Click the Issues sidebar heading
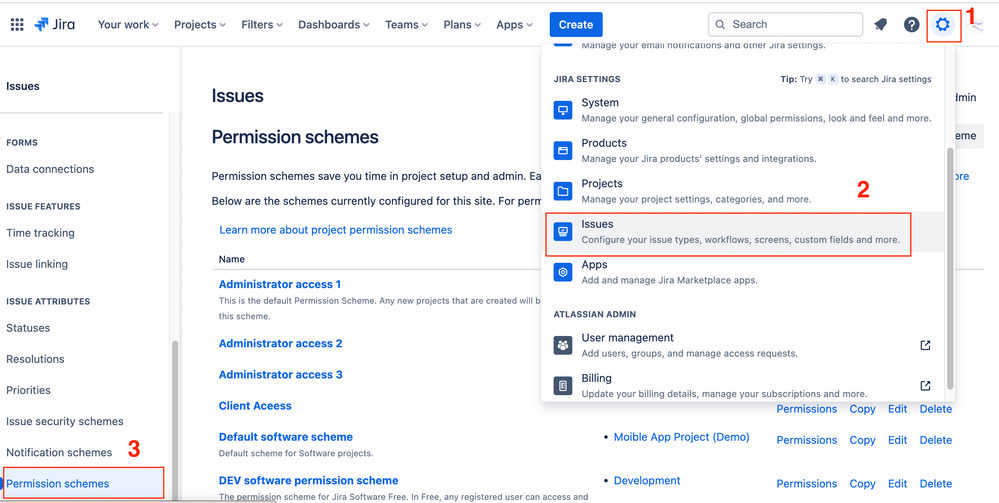This screenshot has height=503, width=999. 23,86
